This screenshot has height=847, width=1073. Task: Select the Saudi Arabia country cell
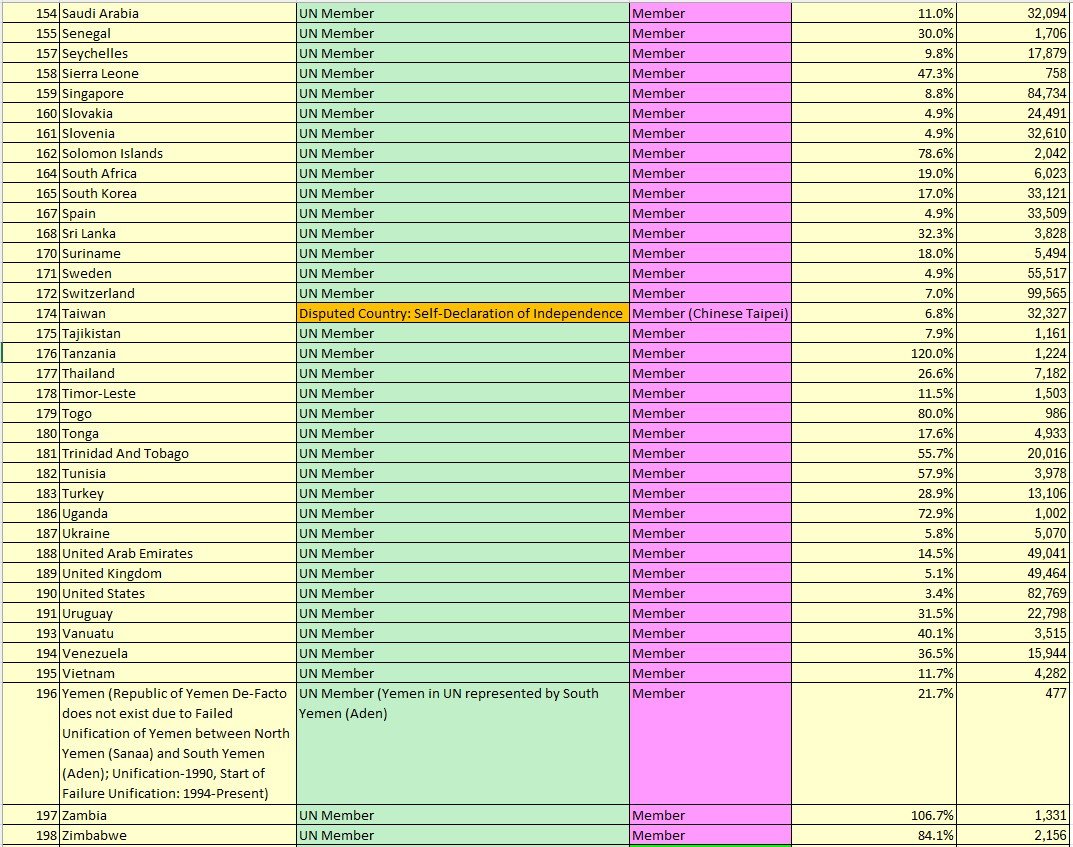[x=178, y=13]
